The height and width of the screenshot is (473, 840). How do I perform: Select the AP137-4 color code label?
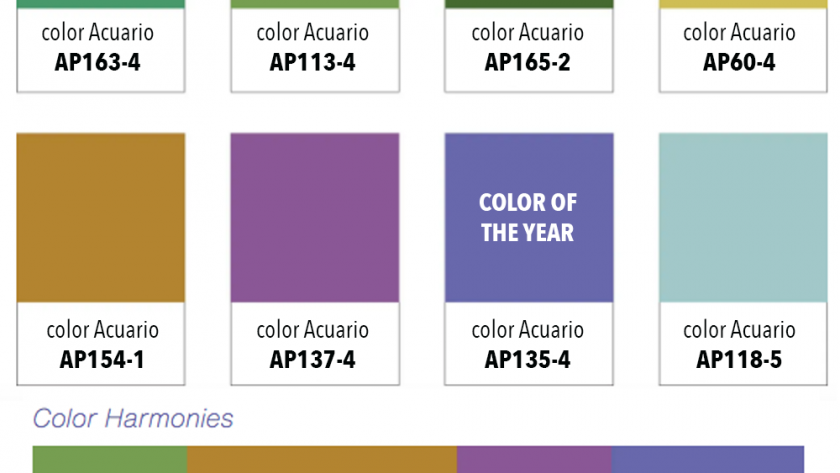(x=313, y=360)
